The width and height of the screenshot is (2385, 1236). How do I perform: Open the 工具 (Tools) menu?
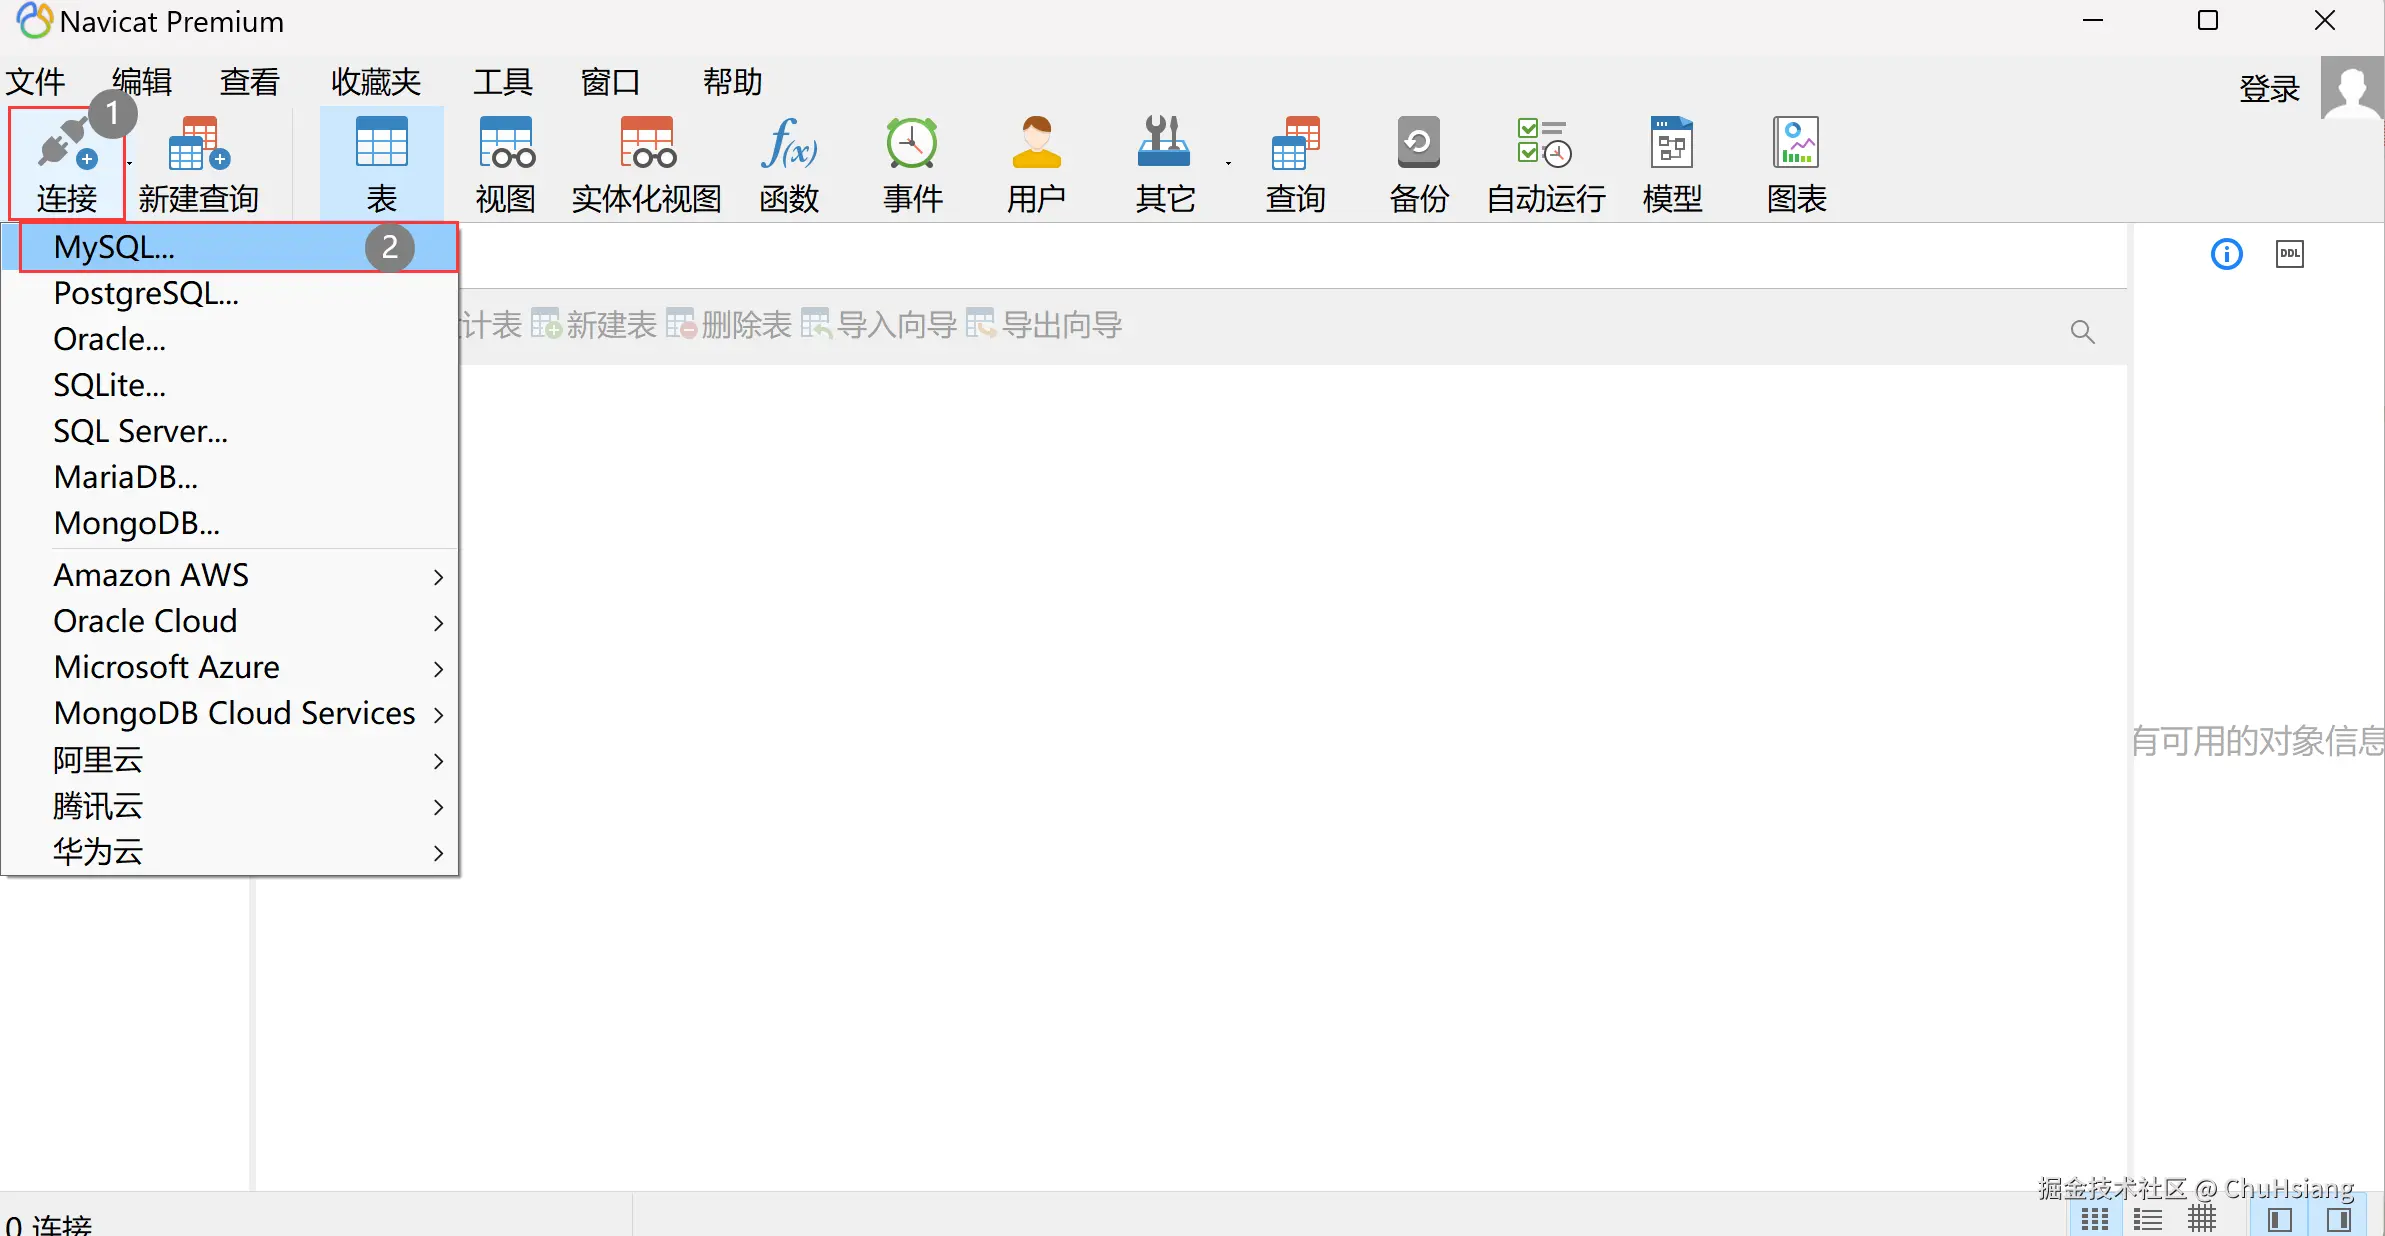pos(502,82)
